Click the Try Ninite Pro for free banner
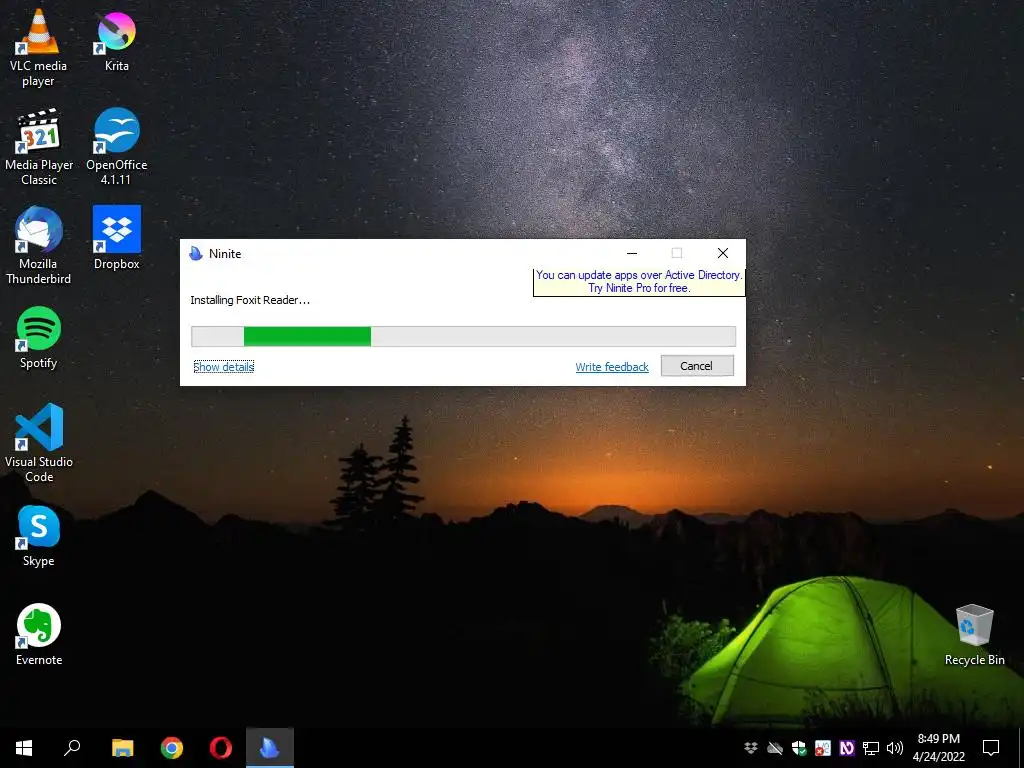1024x768 pixels. pos(639,281)
